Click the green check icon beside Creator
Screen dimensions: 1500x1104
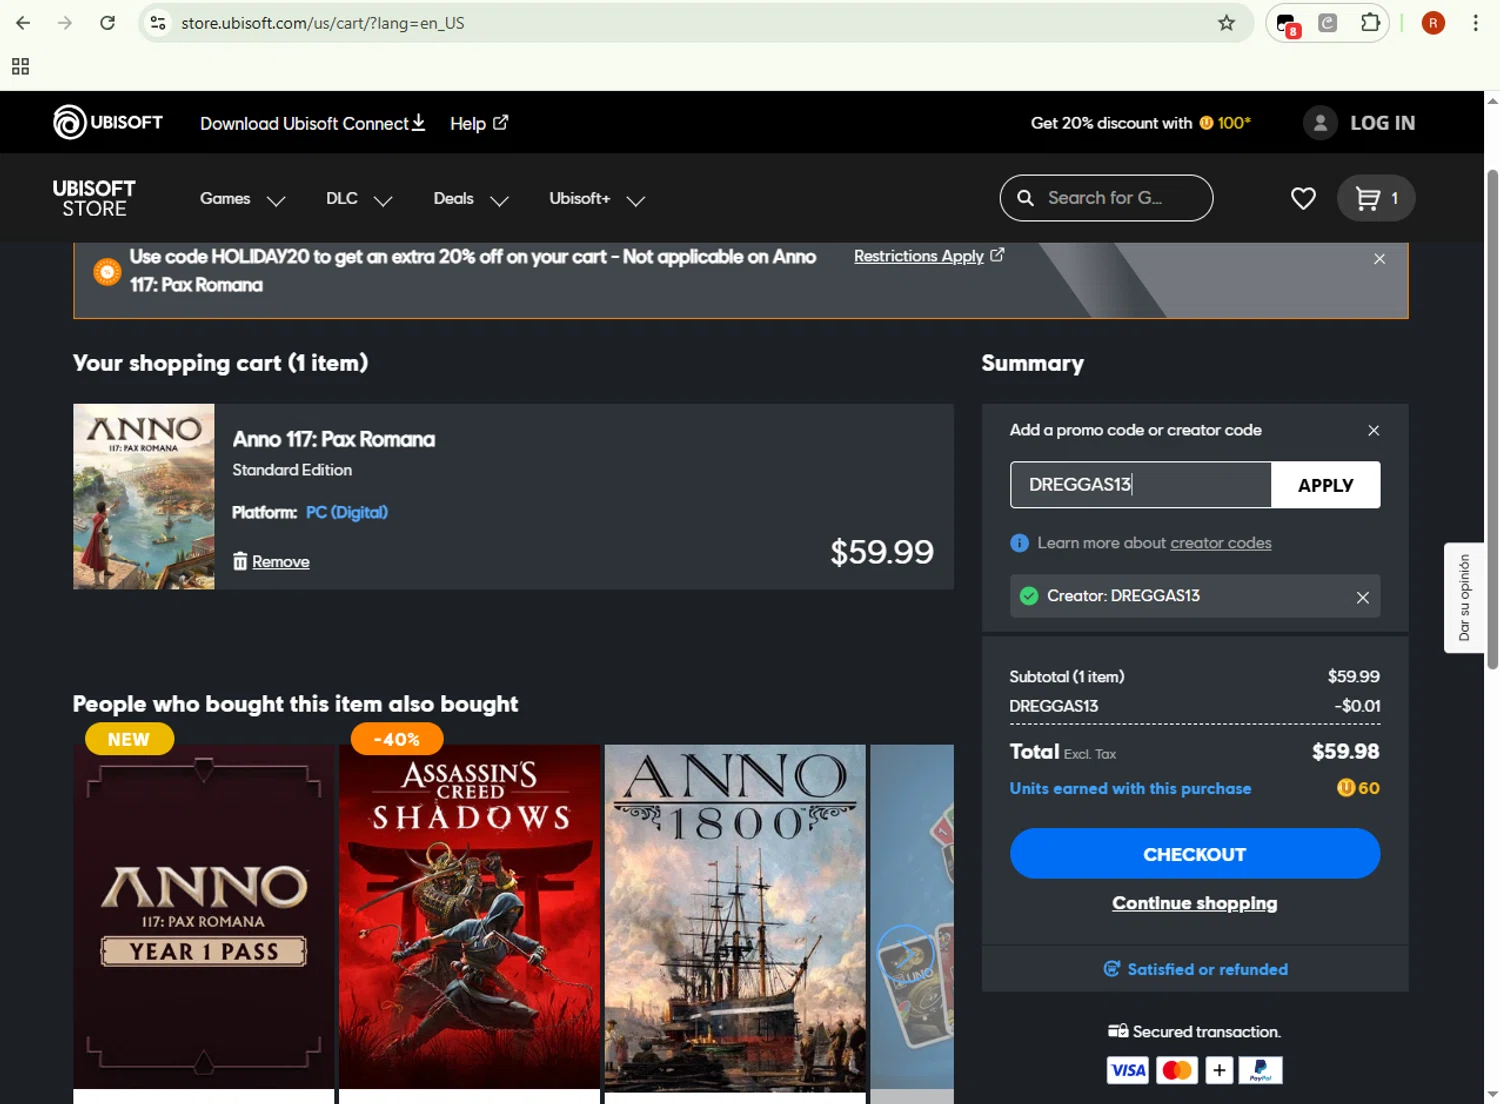(1028, 596)
